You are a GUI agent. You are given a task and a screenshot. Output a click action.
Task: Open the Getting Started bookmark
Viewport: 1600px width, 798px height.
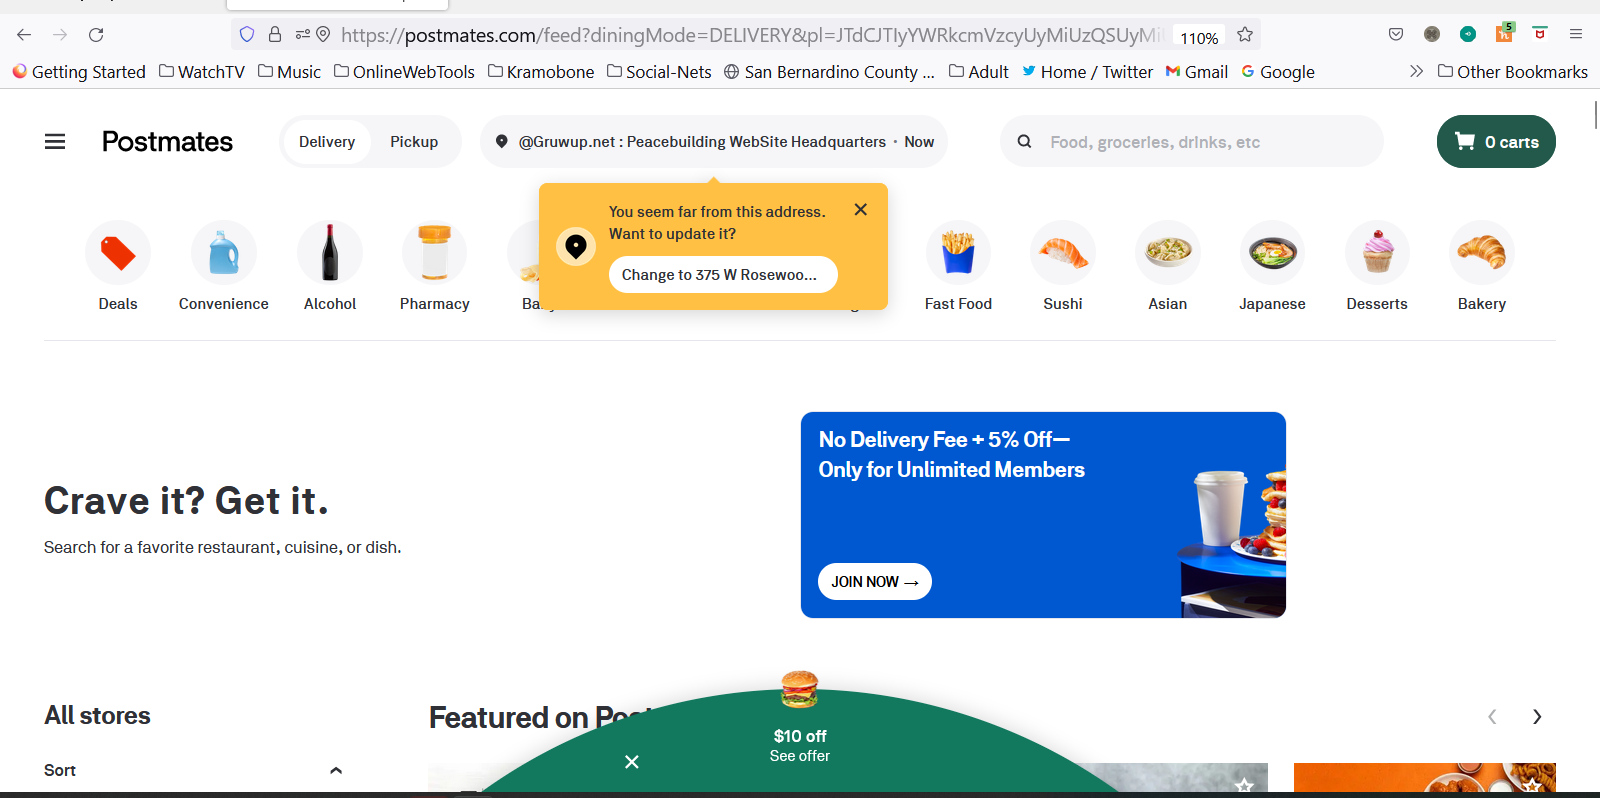(x=79, y=72)
